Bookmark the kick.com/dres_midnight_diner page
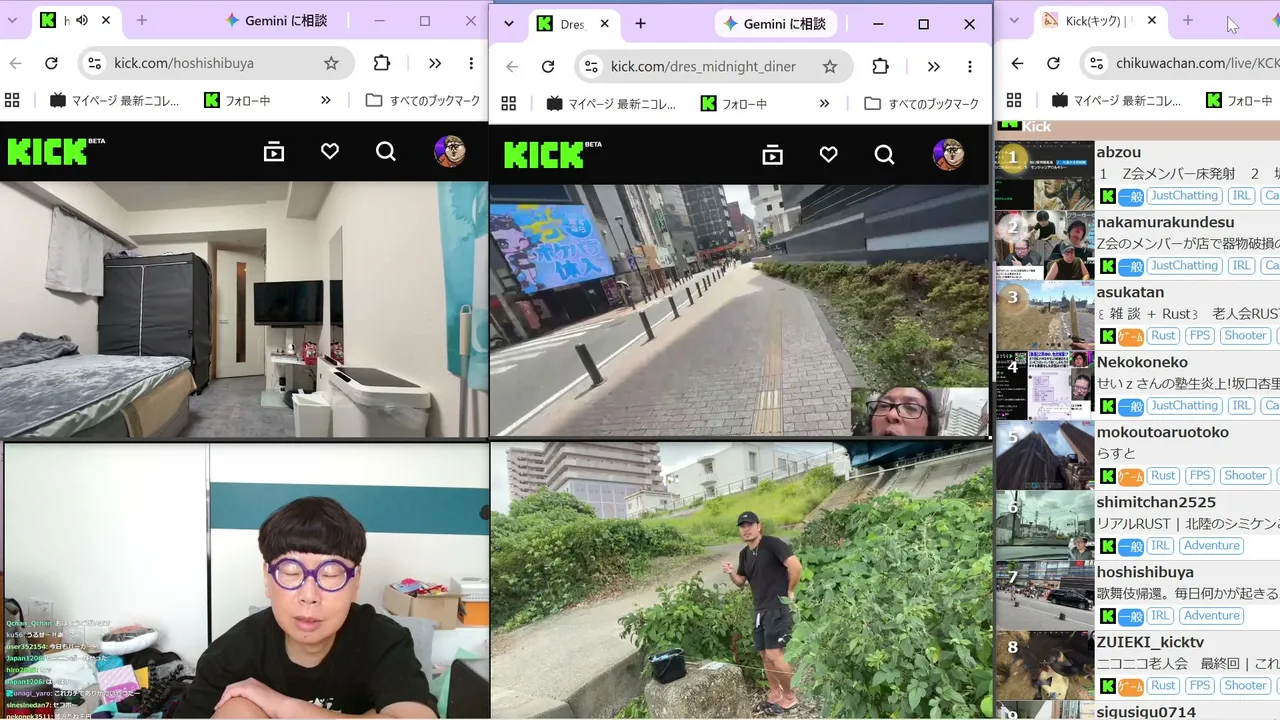The image size is (1280, 720). 830,67
